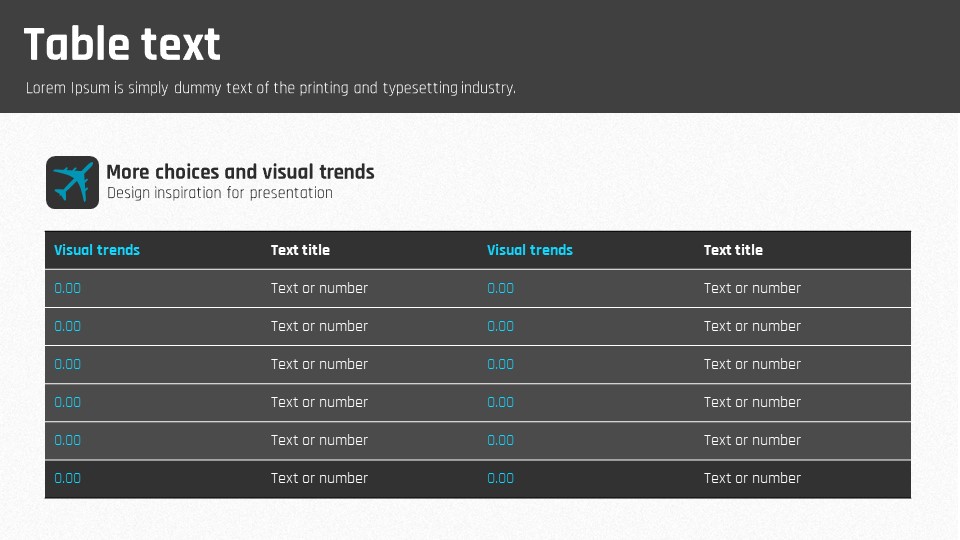Click first-row "Text or number" in last column

click(752, 288)
